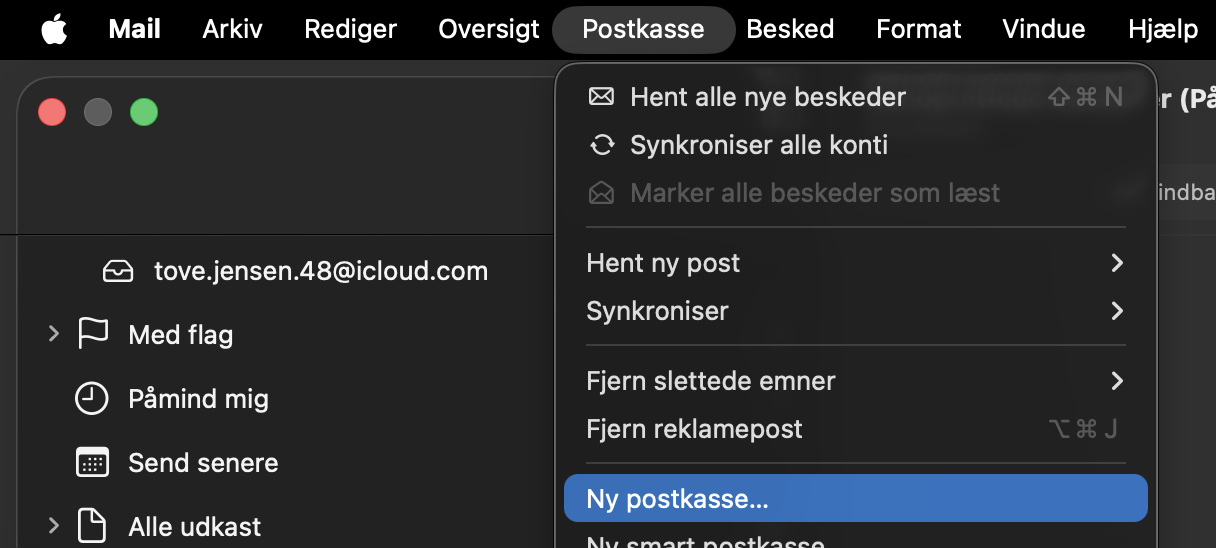Click the envelope icon for Hent alle nye beskeder
This screenshot has width=1216, height=548.
click(x=601, y=97)
